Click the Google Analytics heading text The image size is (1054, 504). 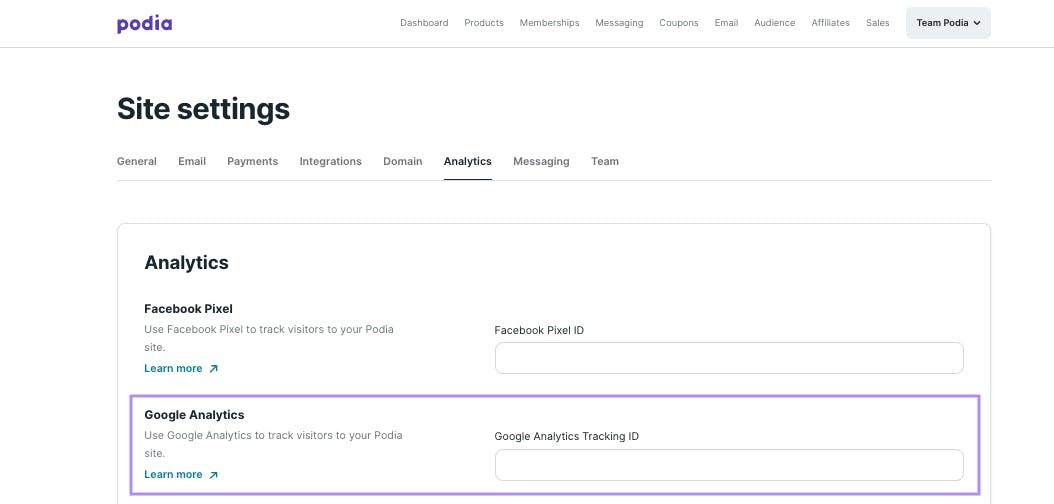tap(194, 415)
